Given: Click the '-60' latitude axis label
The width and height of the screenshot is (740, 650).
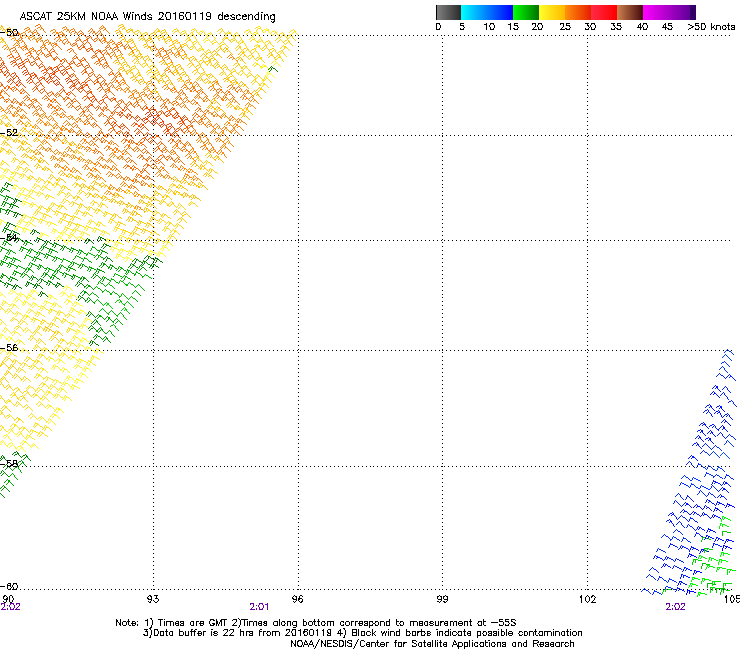Looking at the screenshot, I should (x=9, y=586).
